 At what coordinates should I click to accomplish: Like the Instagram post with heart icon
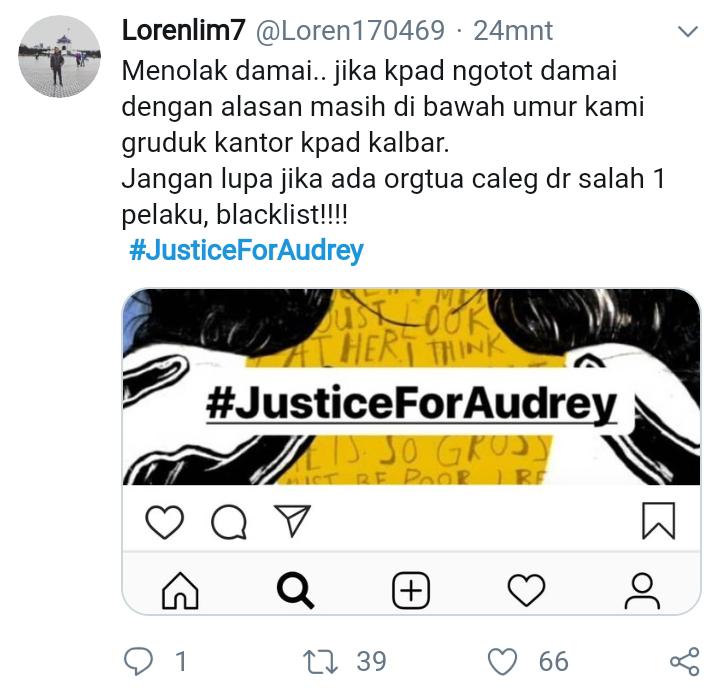pyautogui.click(x=164, y=522)
